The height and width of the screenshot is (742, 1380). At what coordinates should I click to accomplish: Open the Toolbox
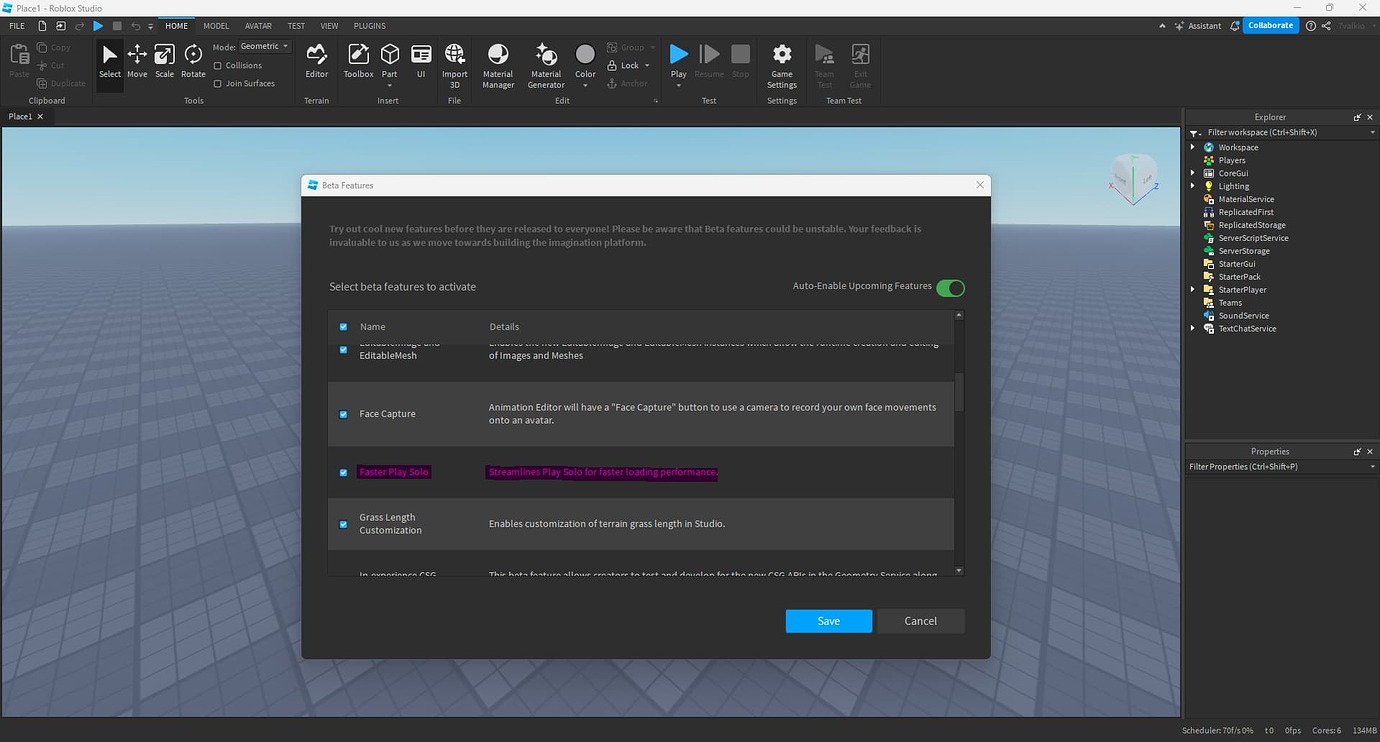click(358, 61)
